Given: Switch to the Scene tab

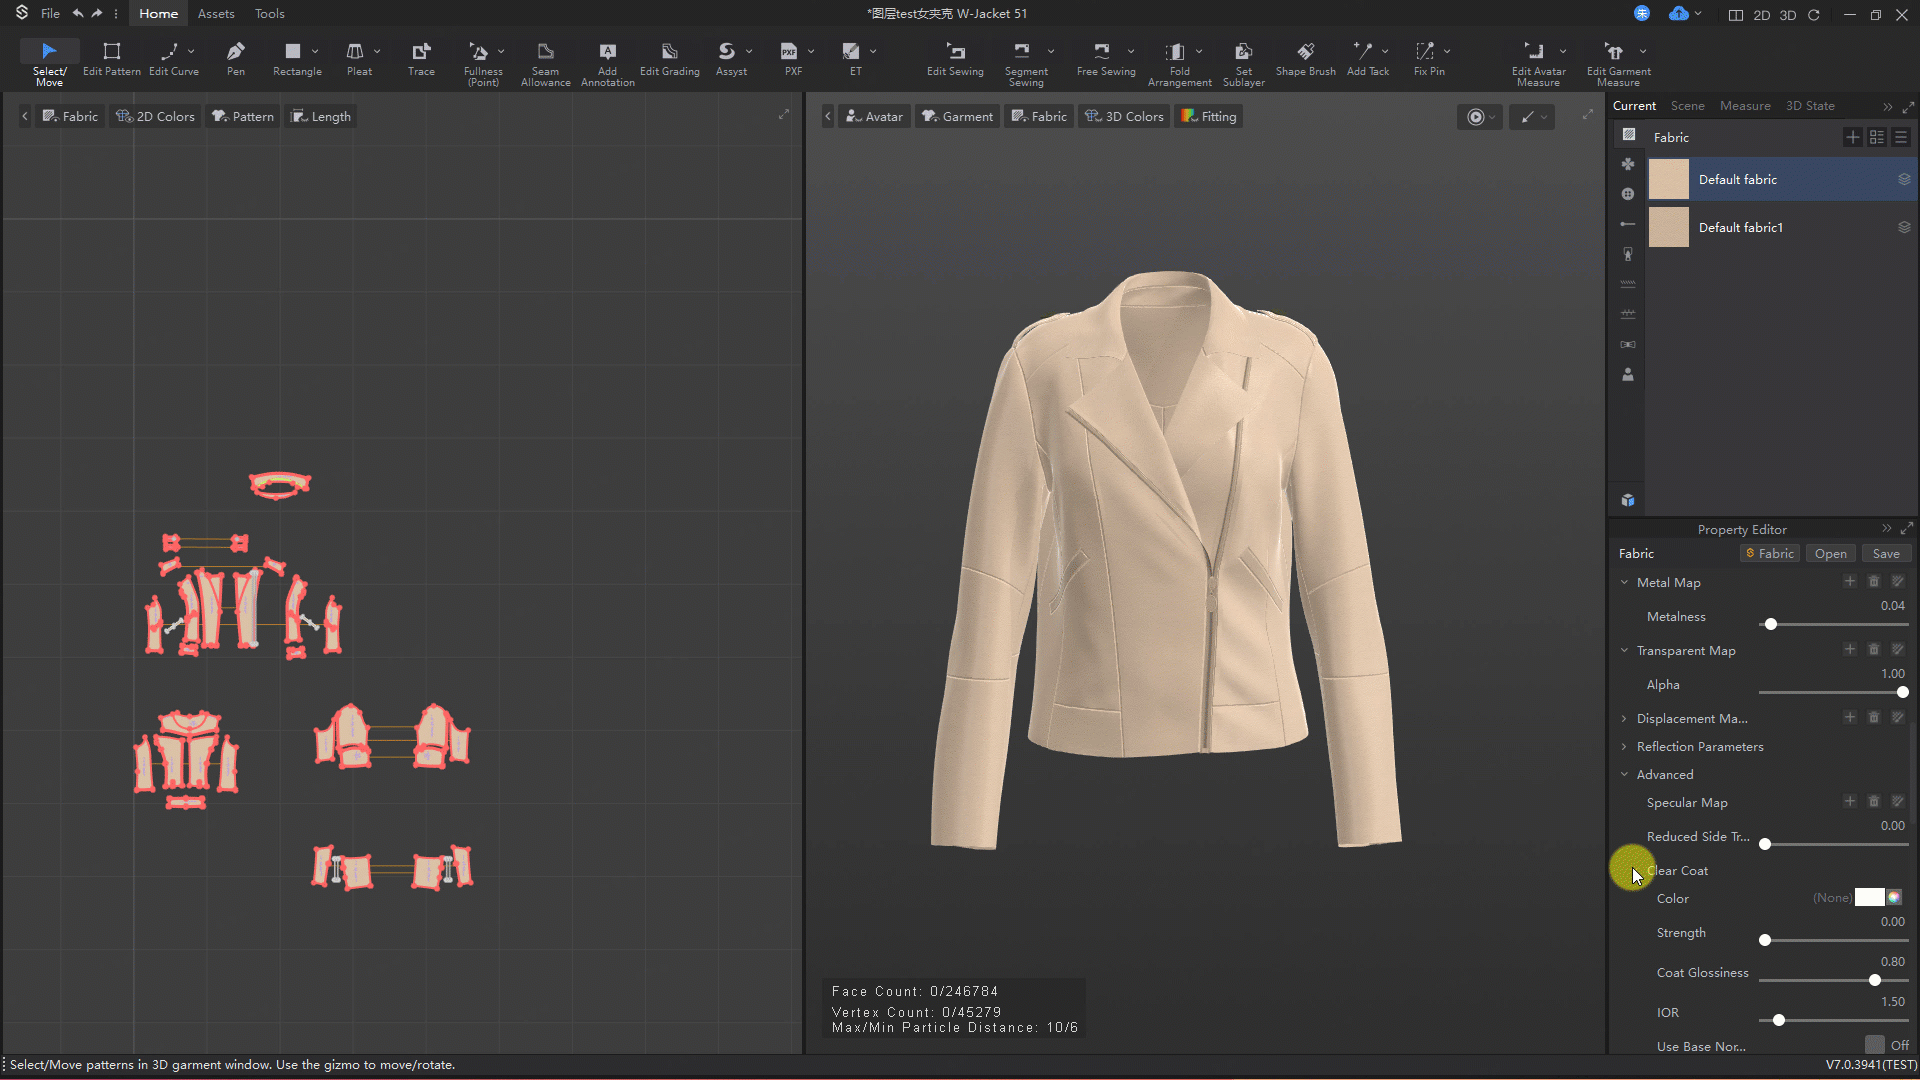Looking at the screenshot, I should [x=1687, y=106].
